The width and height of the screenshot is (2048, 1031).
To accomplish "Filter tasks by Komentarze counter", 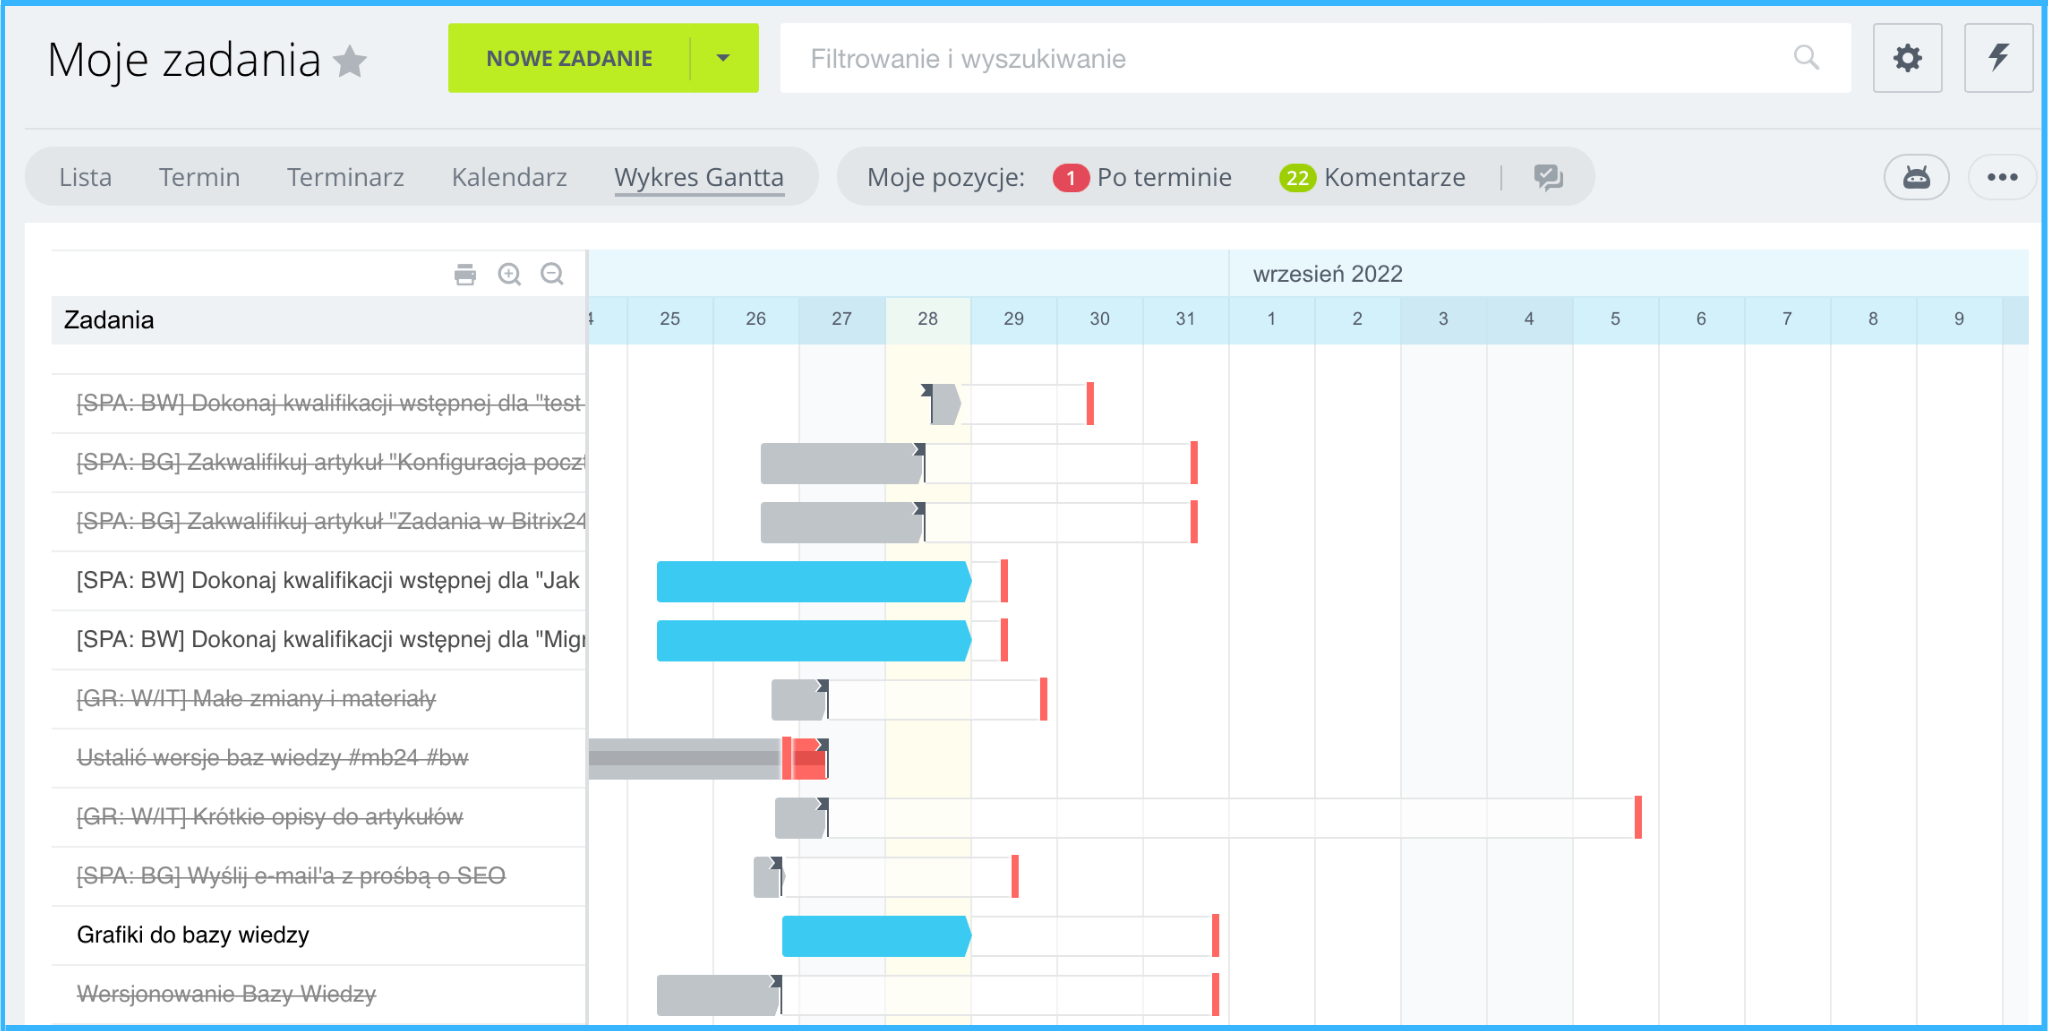I will click(x=1373, y=177).
